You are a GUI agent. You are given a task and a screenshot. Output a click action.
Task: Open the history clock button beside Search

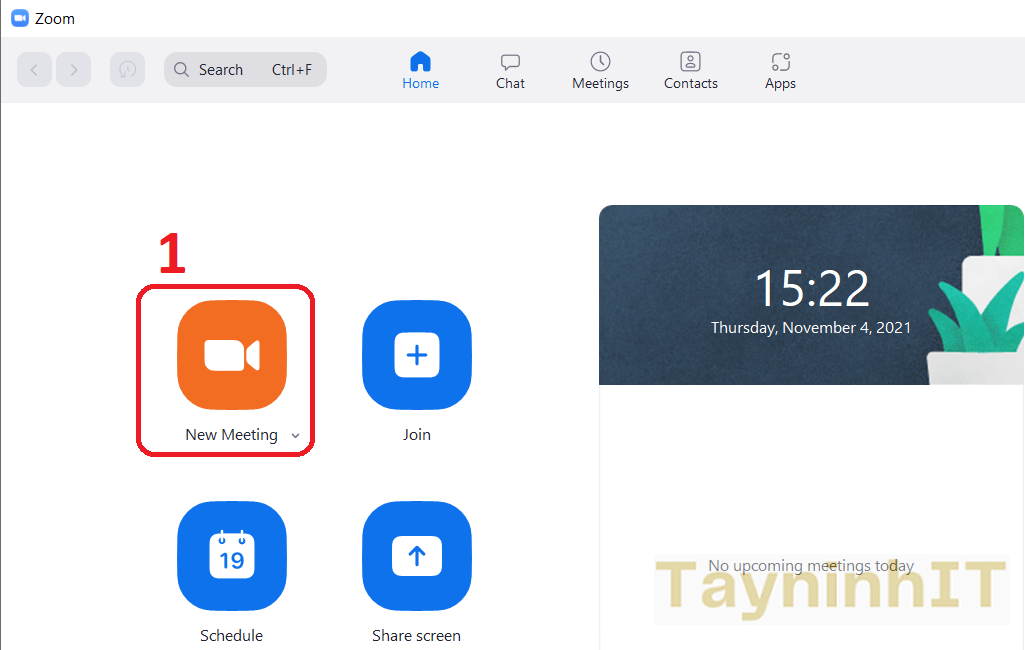127,70
